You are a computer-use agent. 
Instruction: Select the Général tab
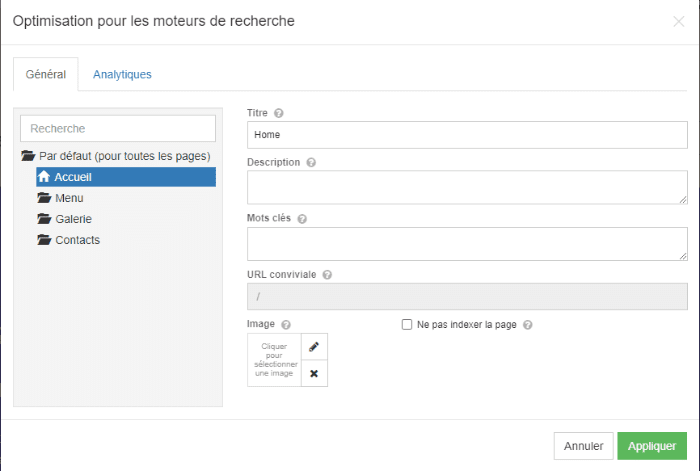click(46, 74)
